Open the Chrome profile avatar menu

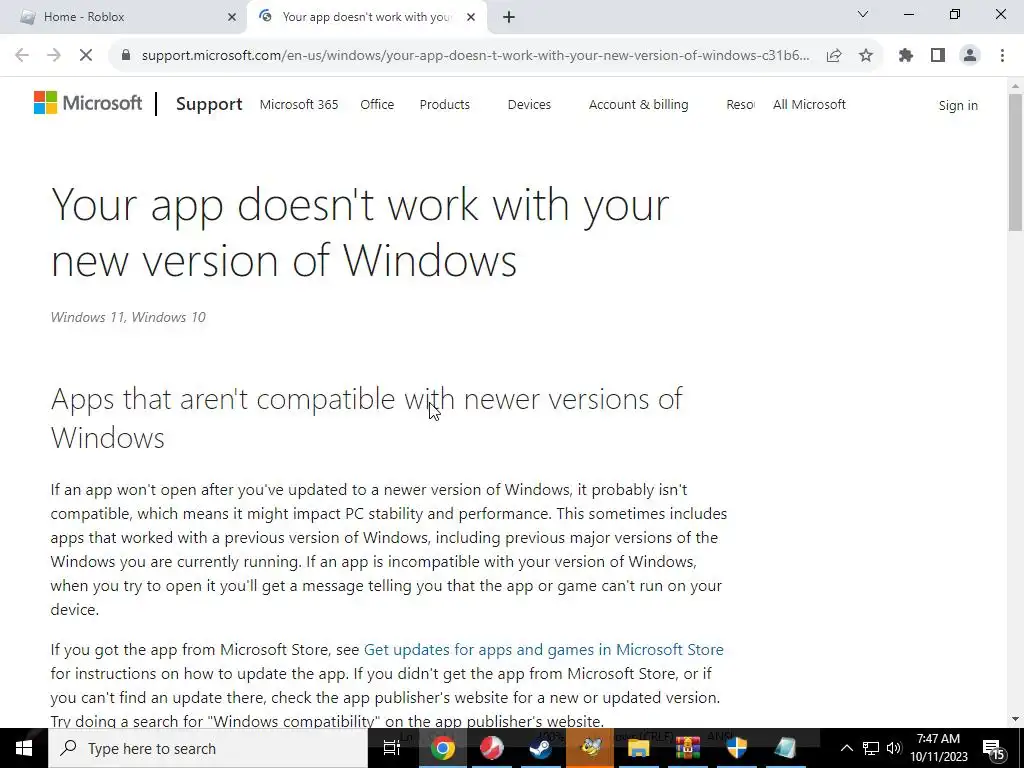coord(970,56)
